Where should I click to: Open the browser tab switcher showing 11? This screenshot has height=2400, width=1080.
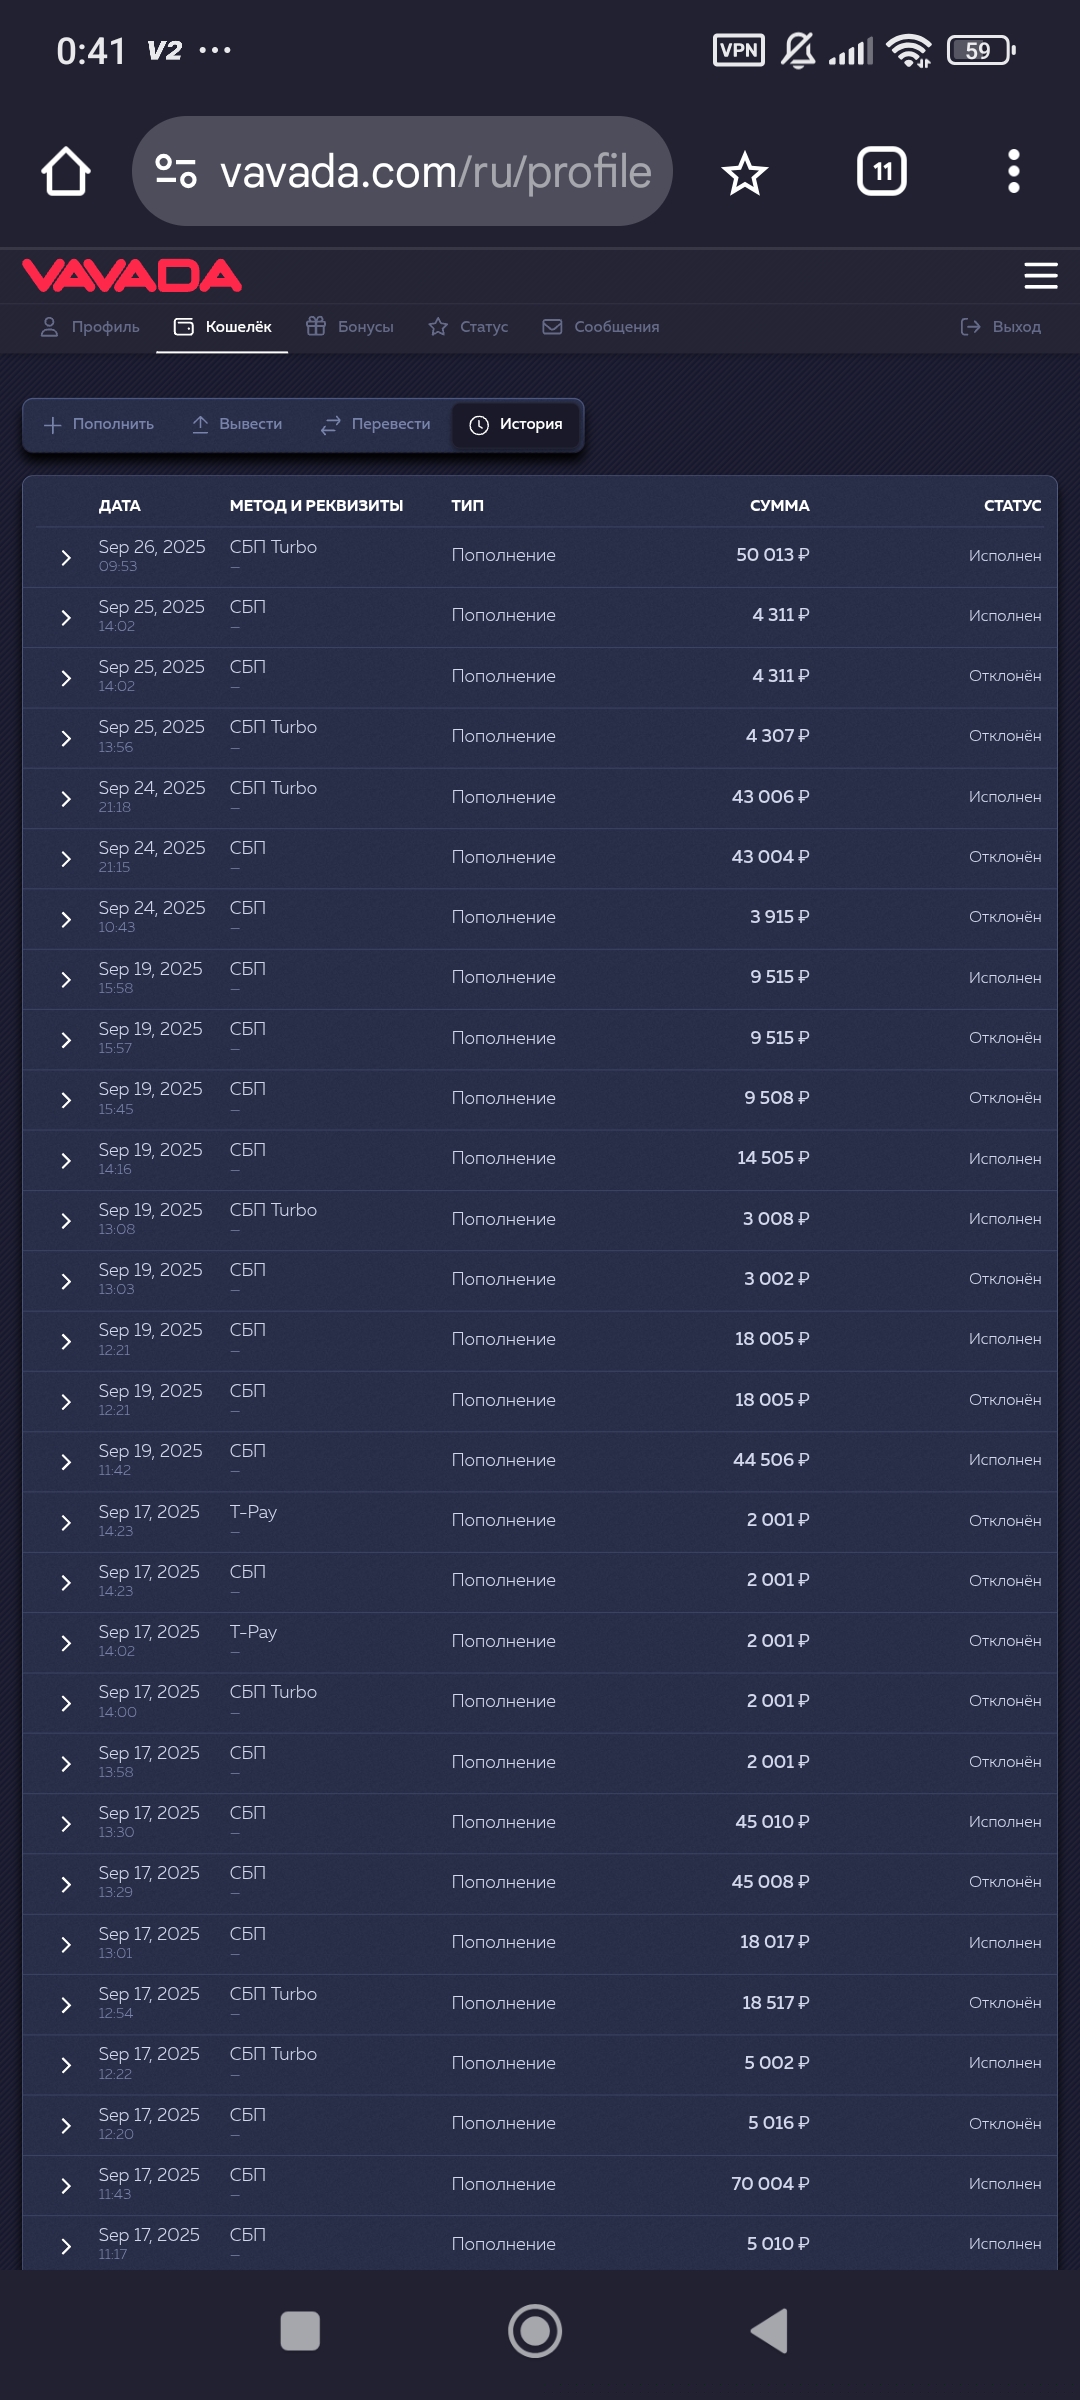(x=882, y=172)
